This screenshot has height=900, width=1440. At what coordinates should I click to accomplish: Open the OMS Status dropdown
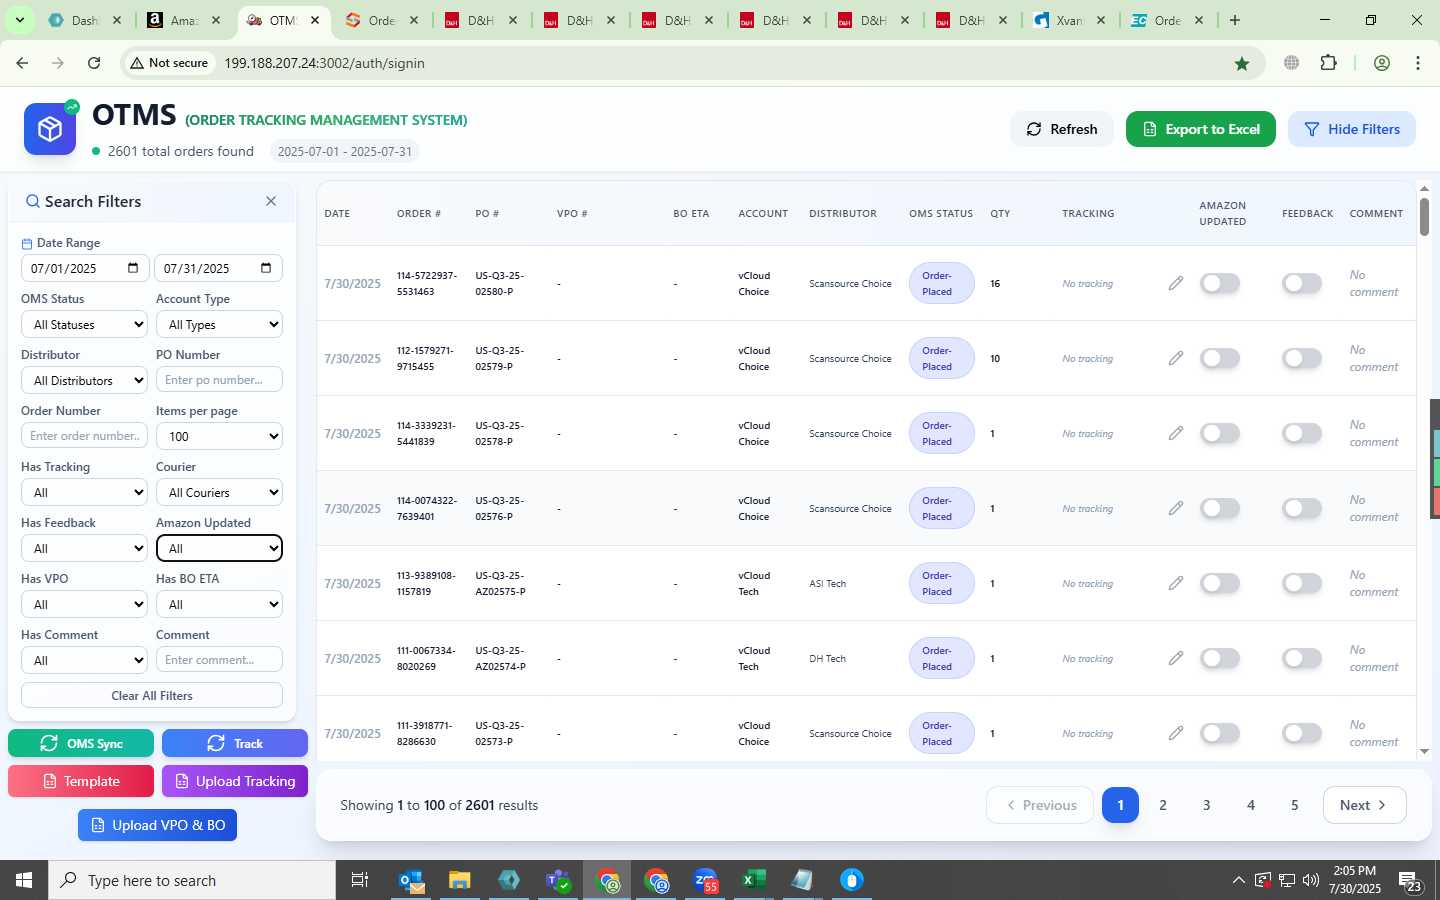(85, 324)
